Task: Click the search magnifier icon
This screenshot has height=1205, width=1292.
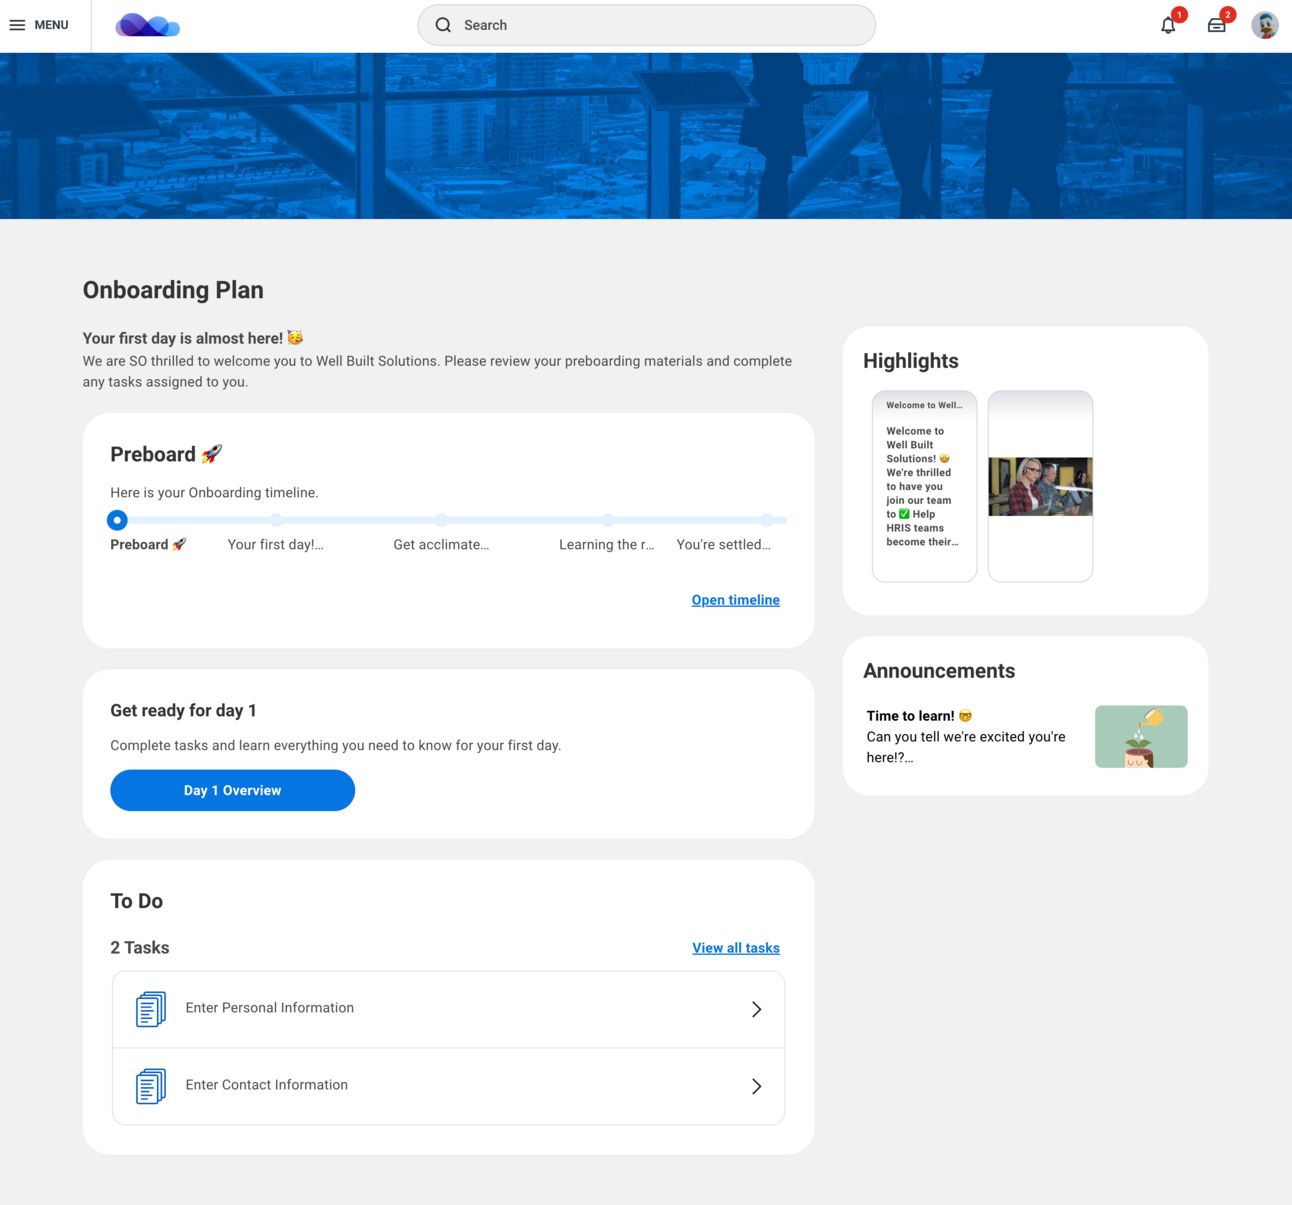Action: pyautogui.click(x=443, y=25)
